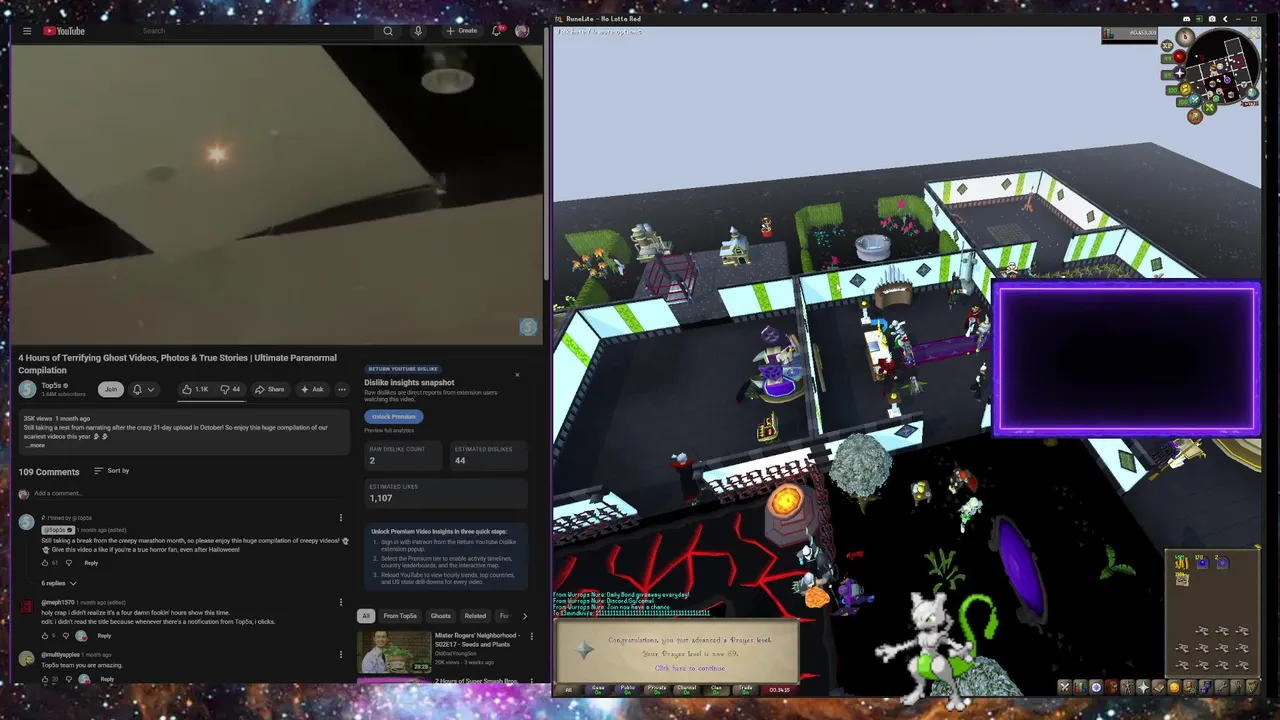Open the YouTube hamburger guide menu
1280x720 pixels.
point(27,31)
